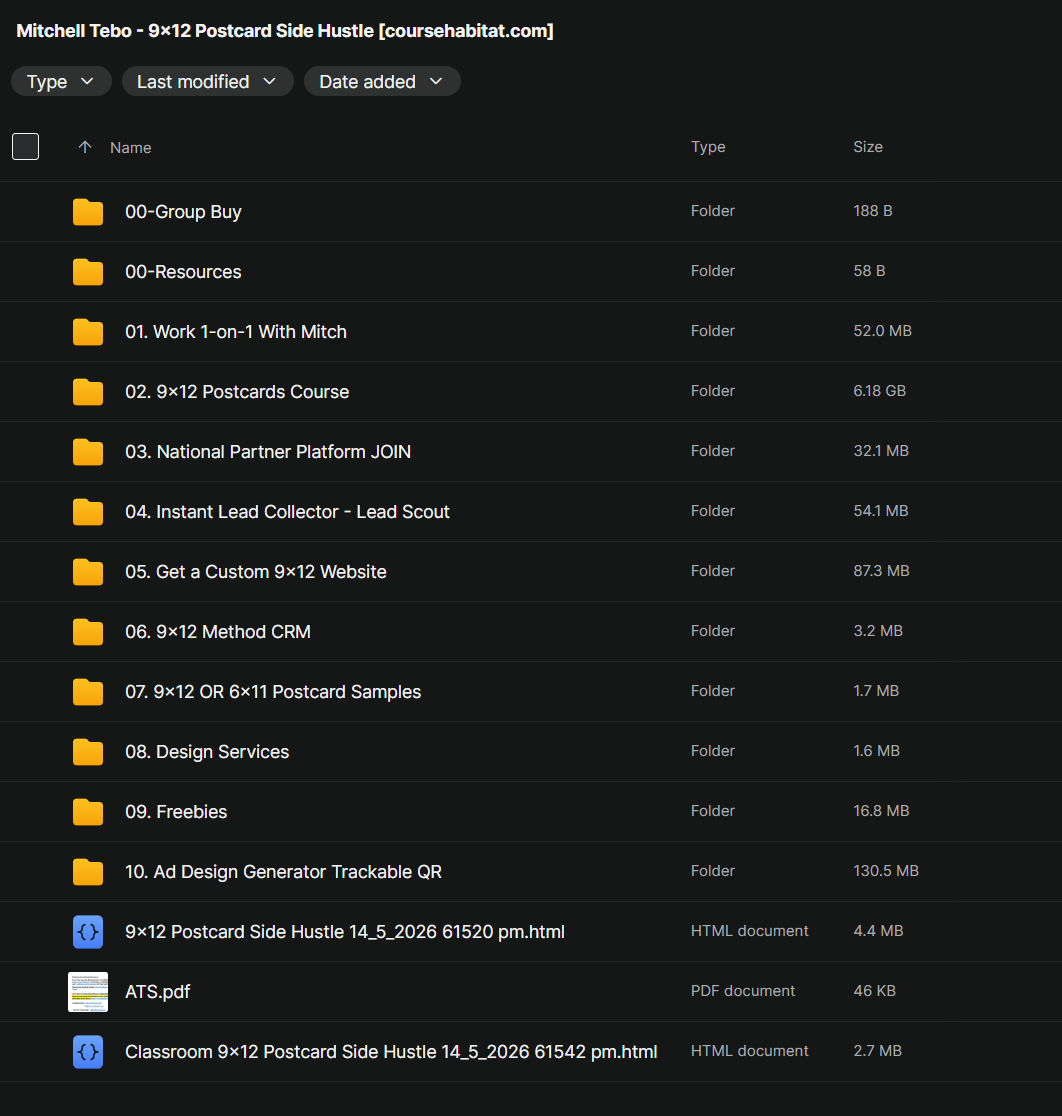The width and height of the screenshot is (1062, 1116).
Task: Click the PDF document type label
Action: point(742,991)
